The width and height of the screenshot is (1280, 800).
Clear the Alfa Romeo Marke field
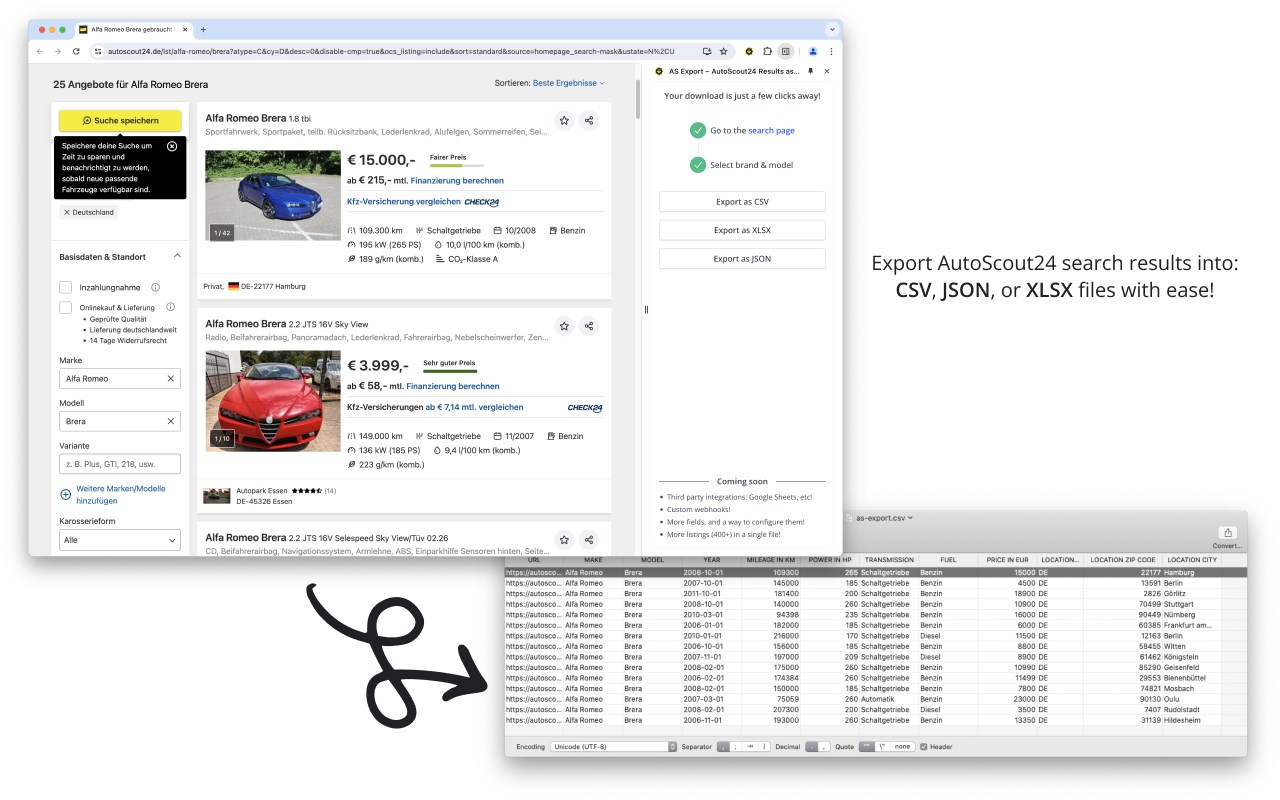click(x=170, y=379)
